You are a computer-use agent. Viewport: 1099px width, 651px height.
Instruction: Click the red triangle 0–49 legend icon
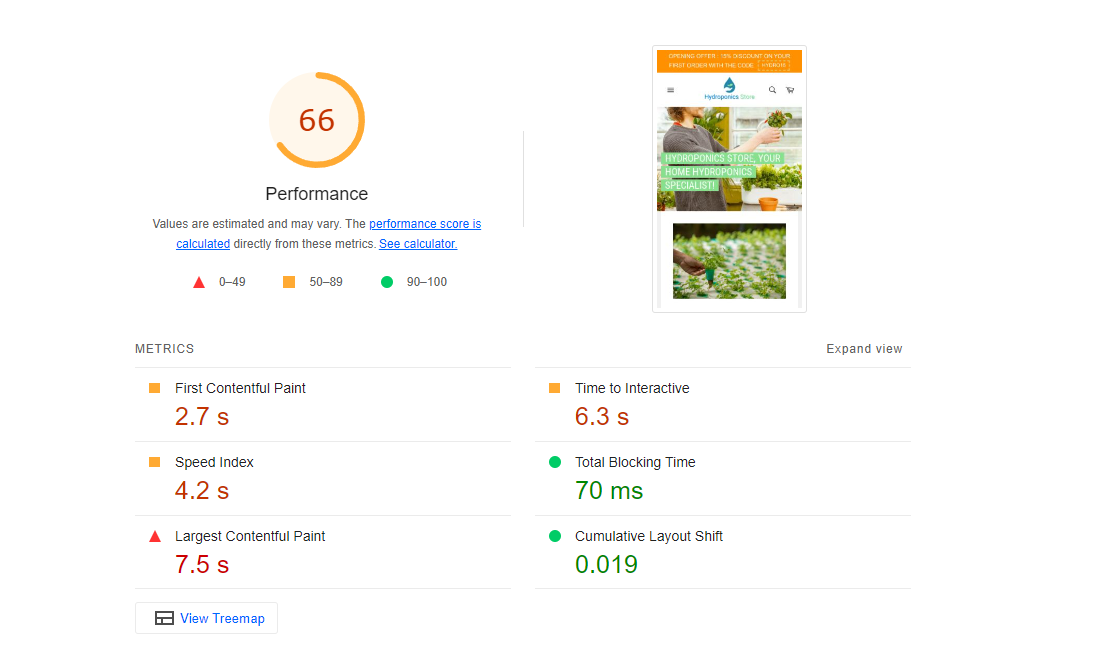[199, 282]
